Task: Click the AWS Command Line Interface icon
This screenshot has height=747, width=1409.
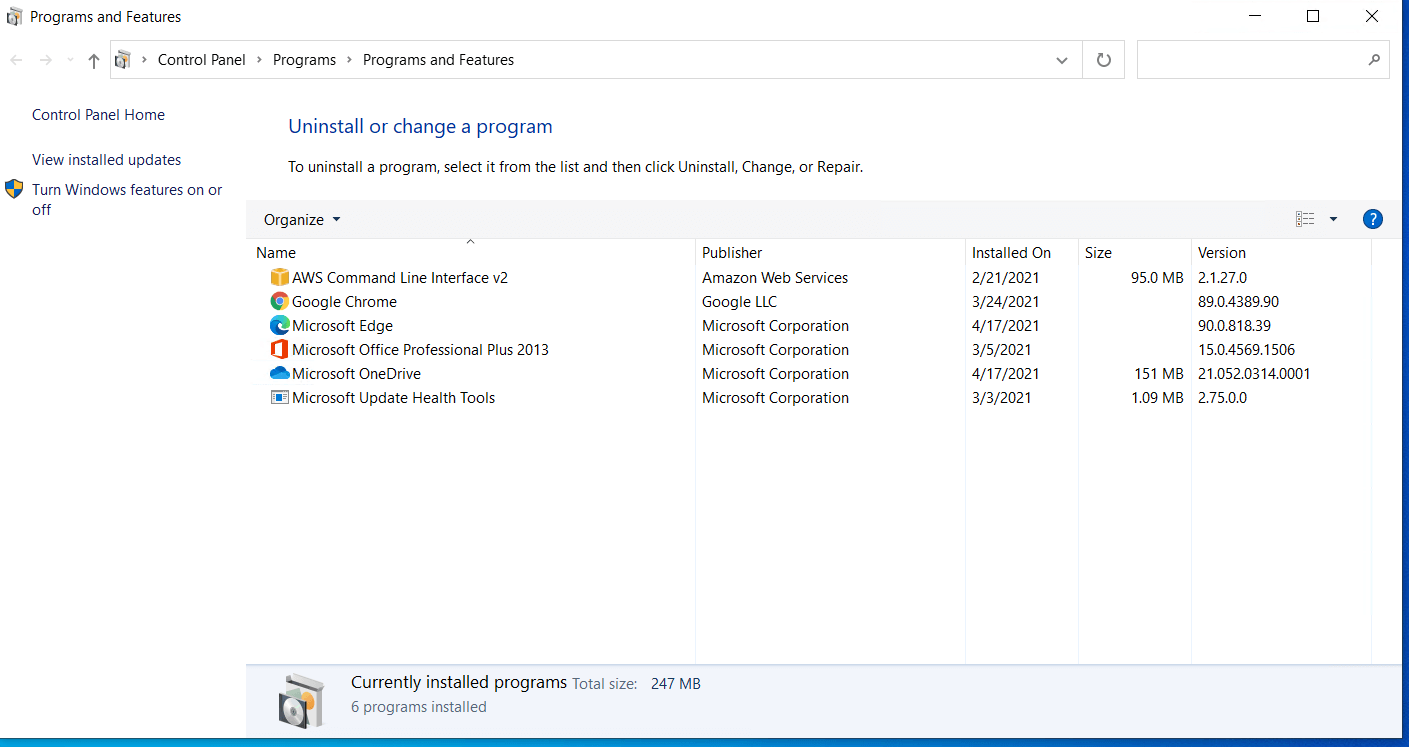Action: pos(279,277)
